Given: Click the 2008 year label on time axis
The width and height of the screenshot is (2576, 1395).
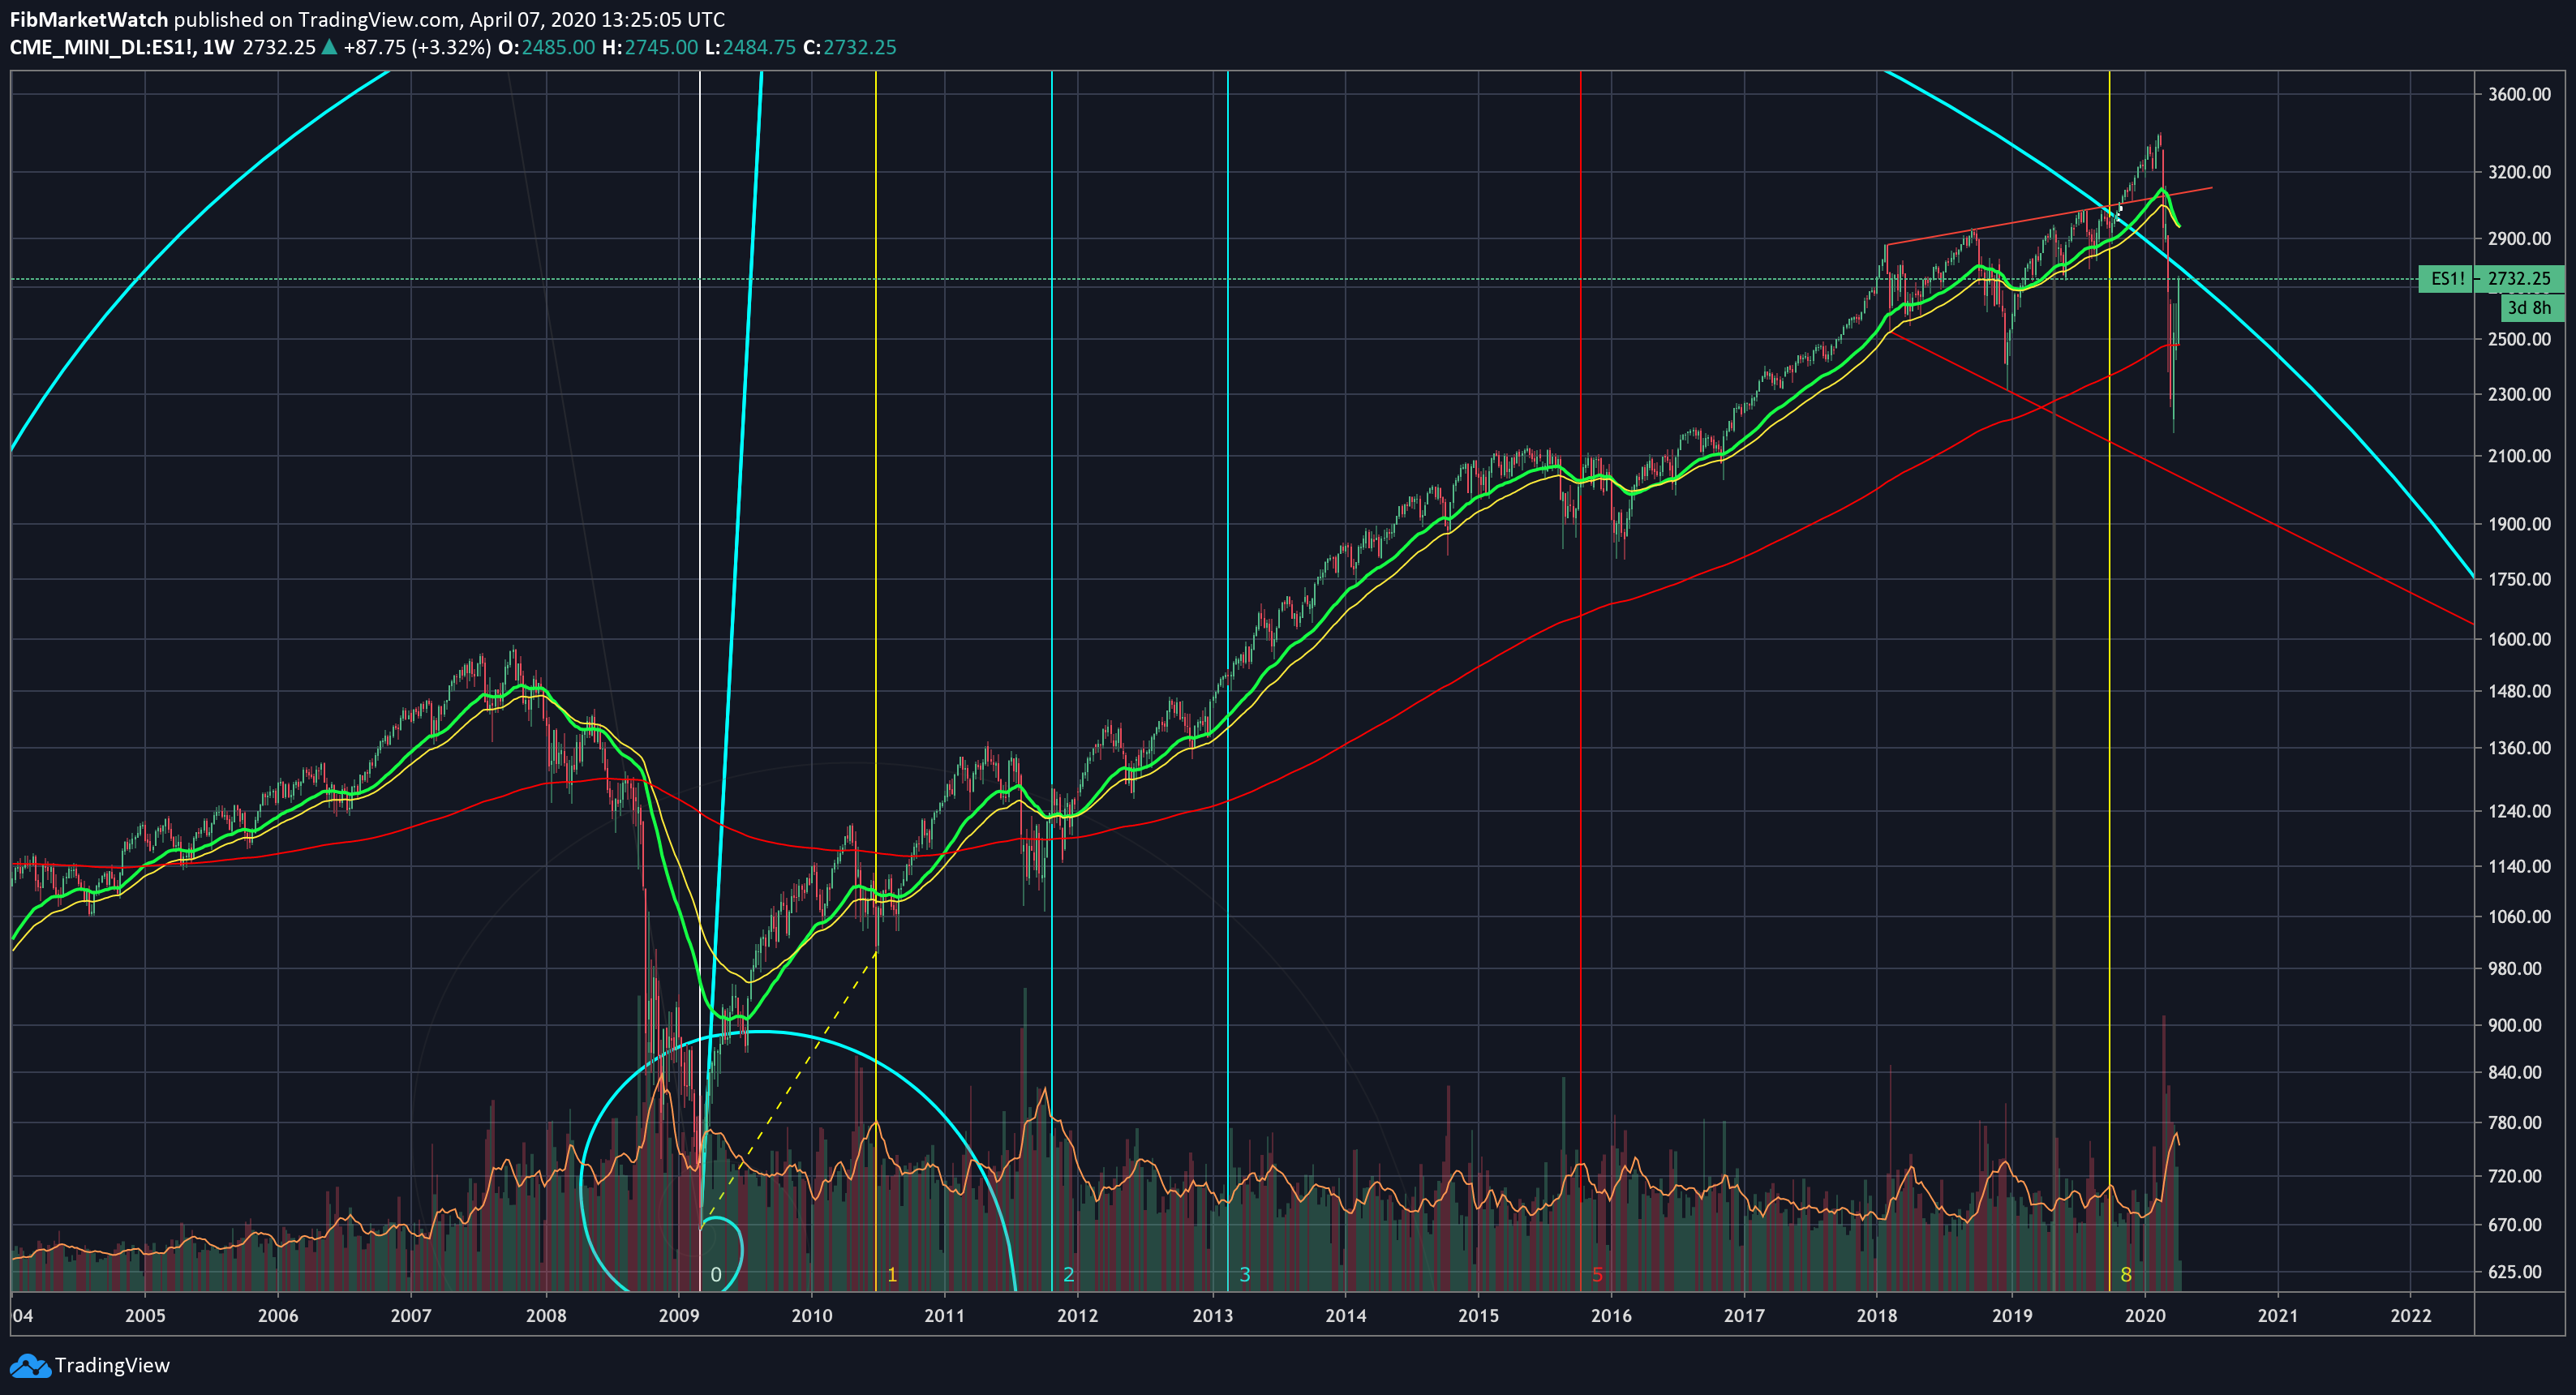Looking at the screenshot, I should [x=546, y=1315].
